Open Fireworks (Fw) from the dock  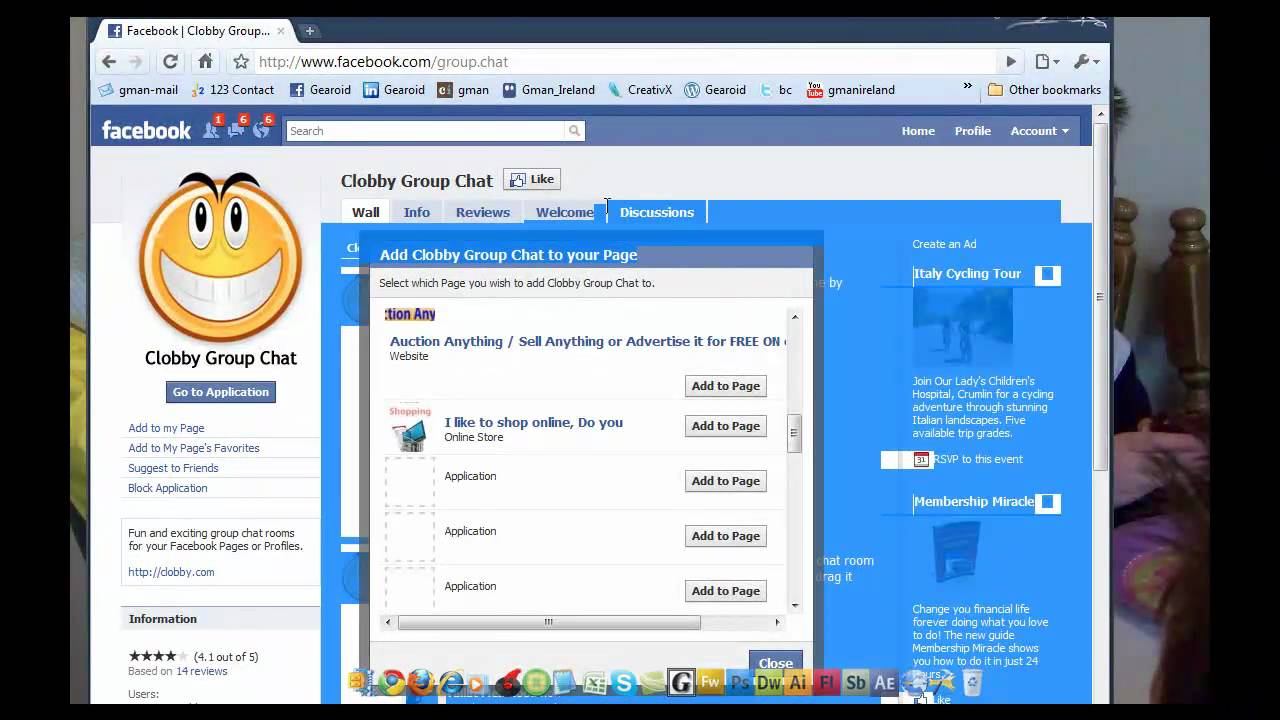(x=711, y=683)
